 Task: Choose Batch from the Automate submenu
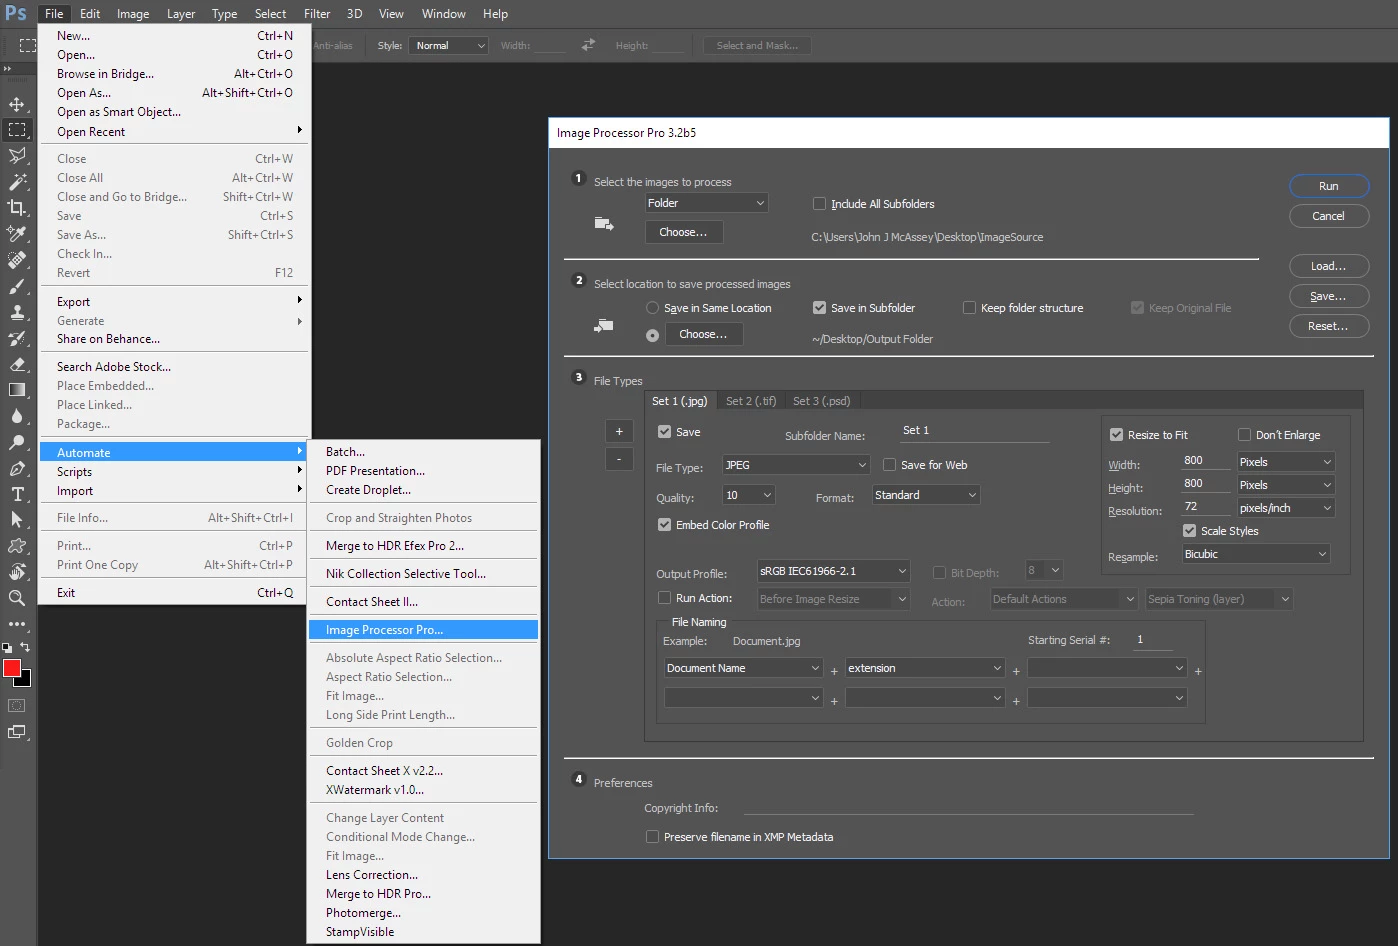[423, 452]
